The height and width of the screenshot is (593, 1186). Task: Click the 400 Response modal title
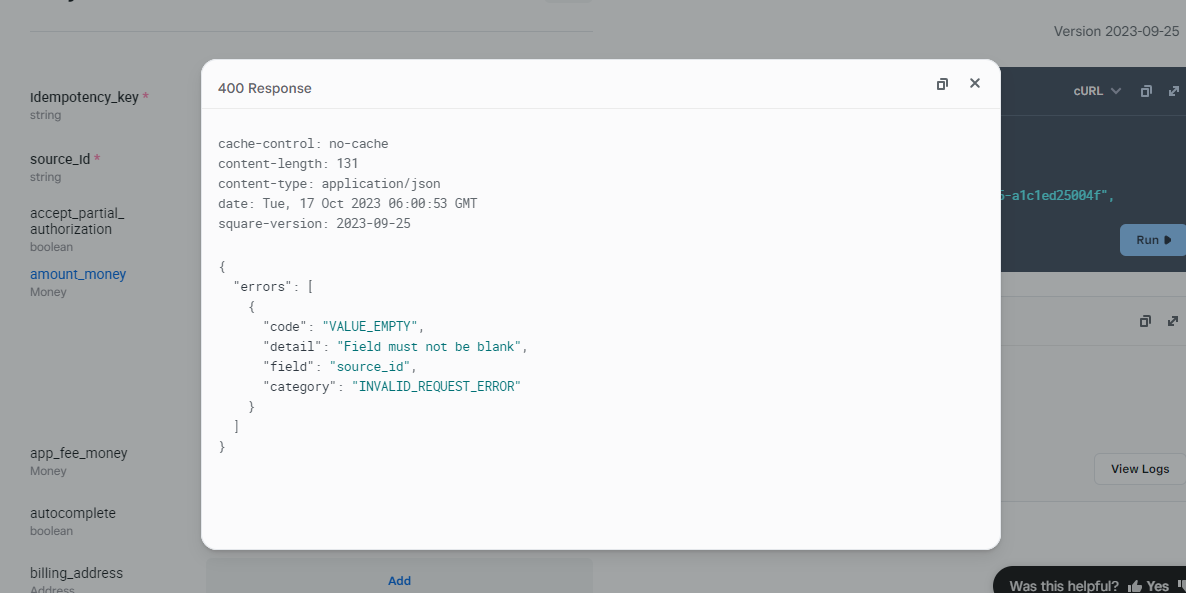point(265,88)
